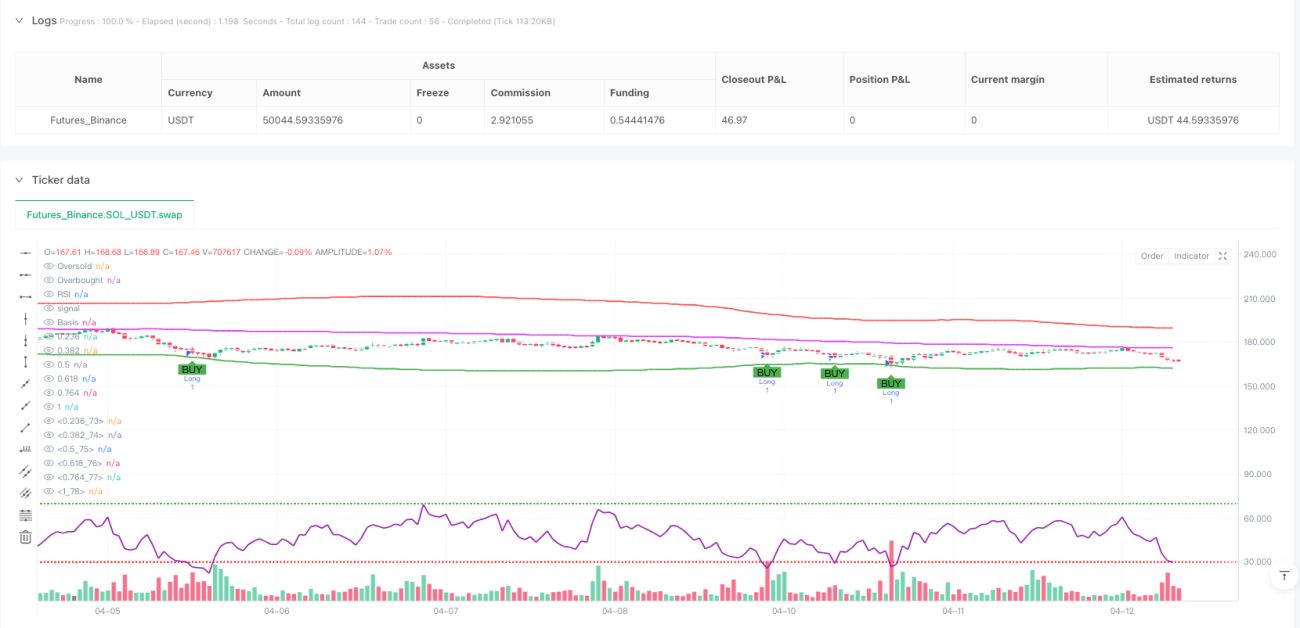The width and height of the screenshot is (1300, 628).
Task: Click the first BUY Long marker
Action: [x=191, y=370]
